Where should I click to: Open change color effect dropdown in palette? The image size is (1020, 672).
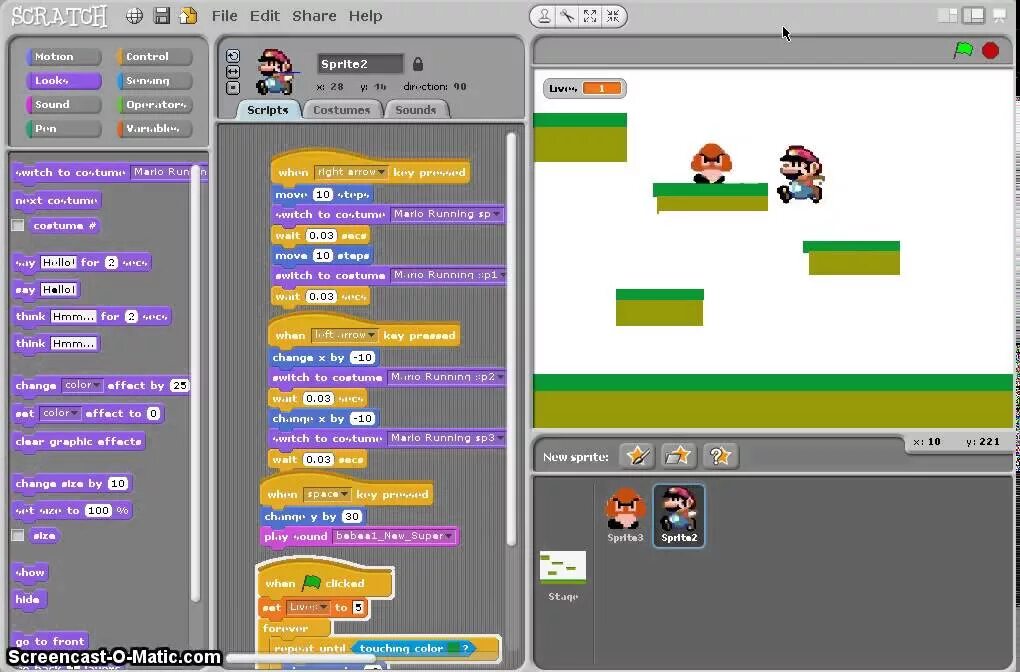[x=83, y=385]
